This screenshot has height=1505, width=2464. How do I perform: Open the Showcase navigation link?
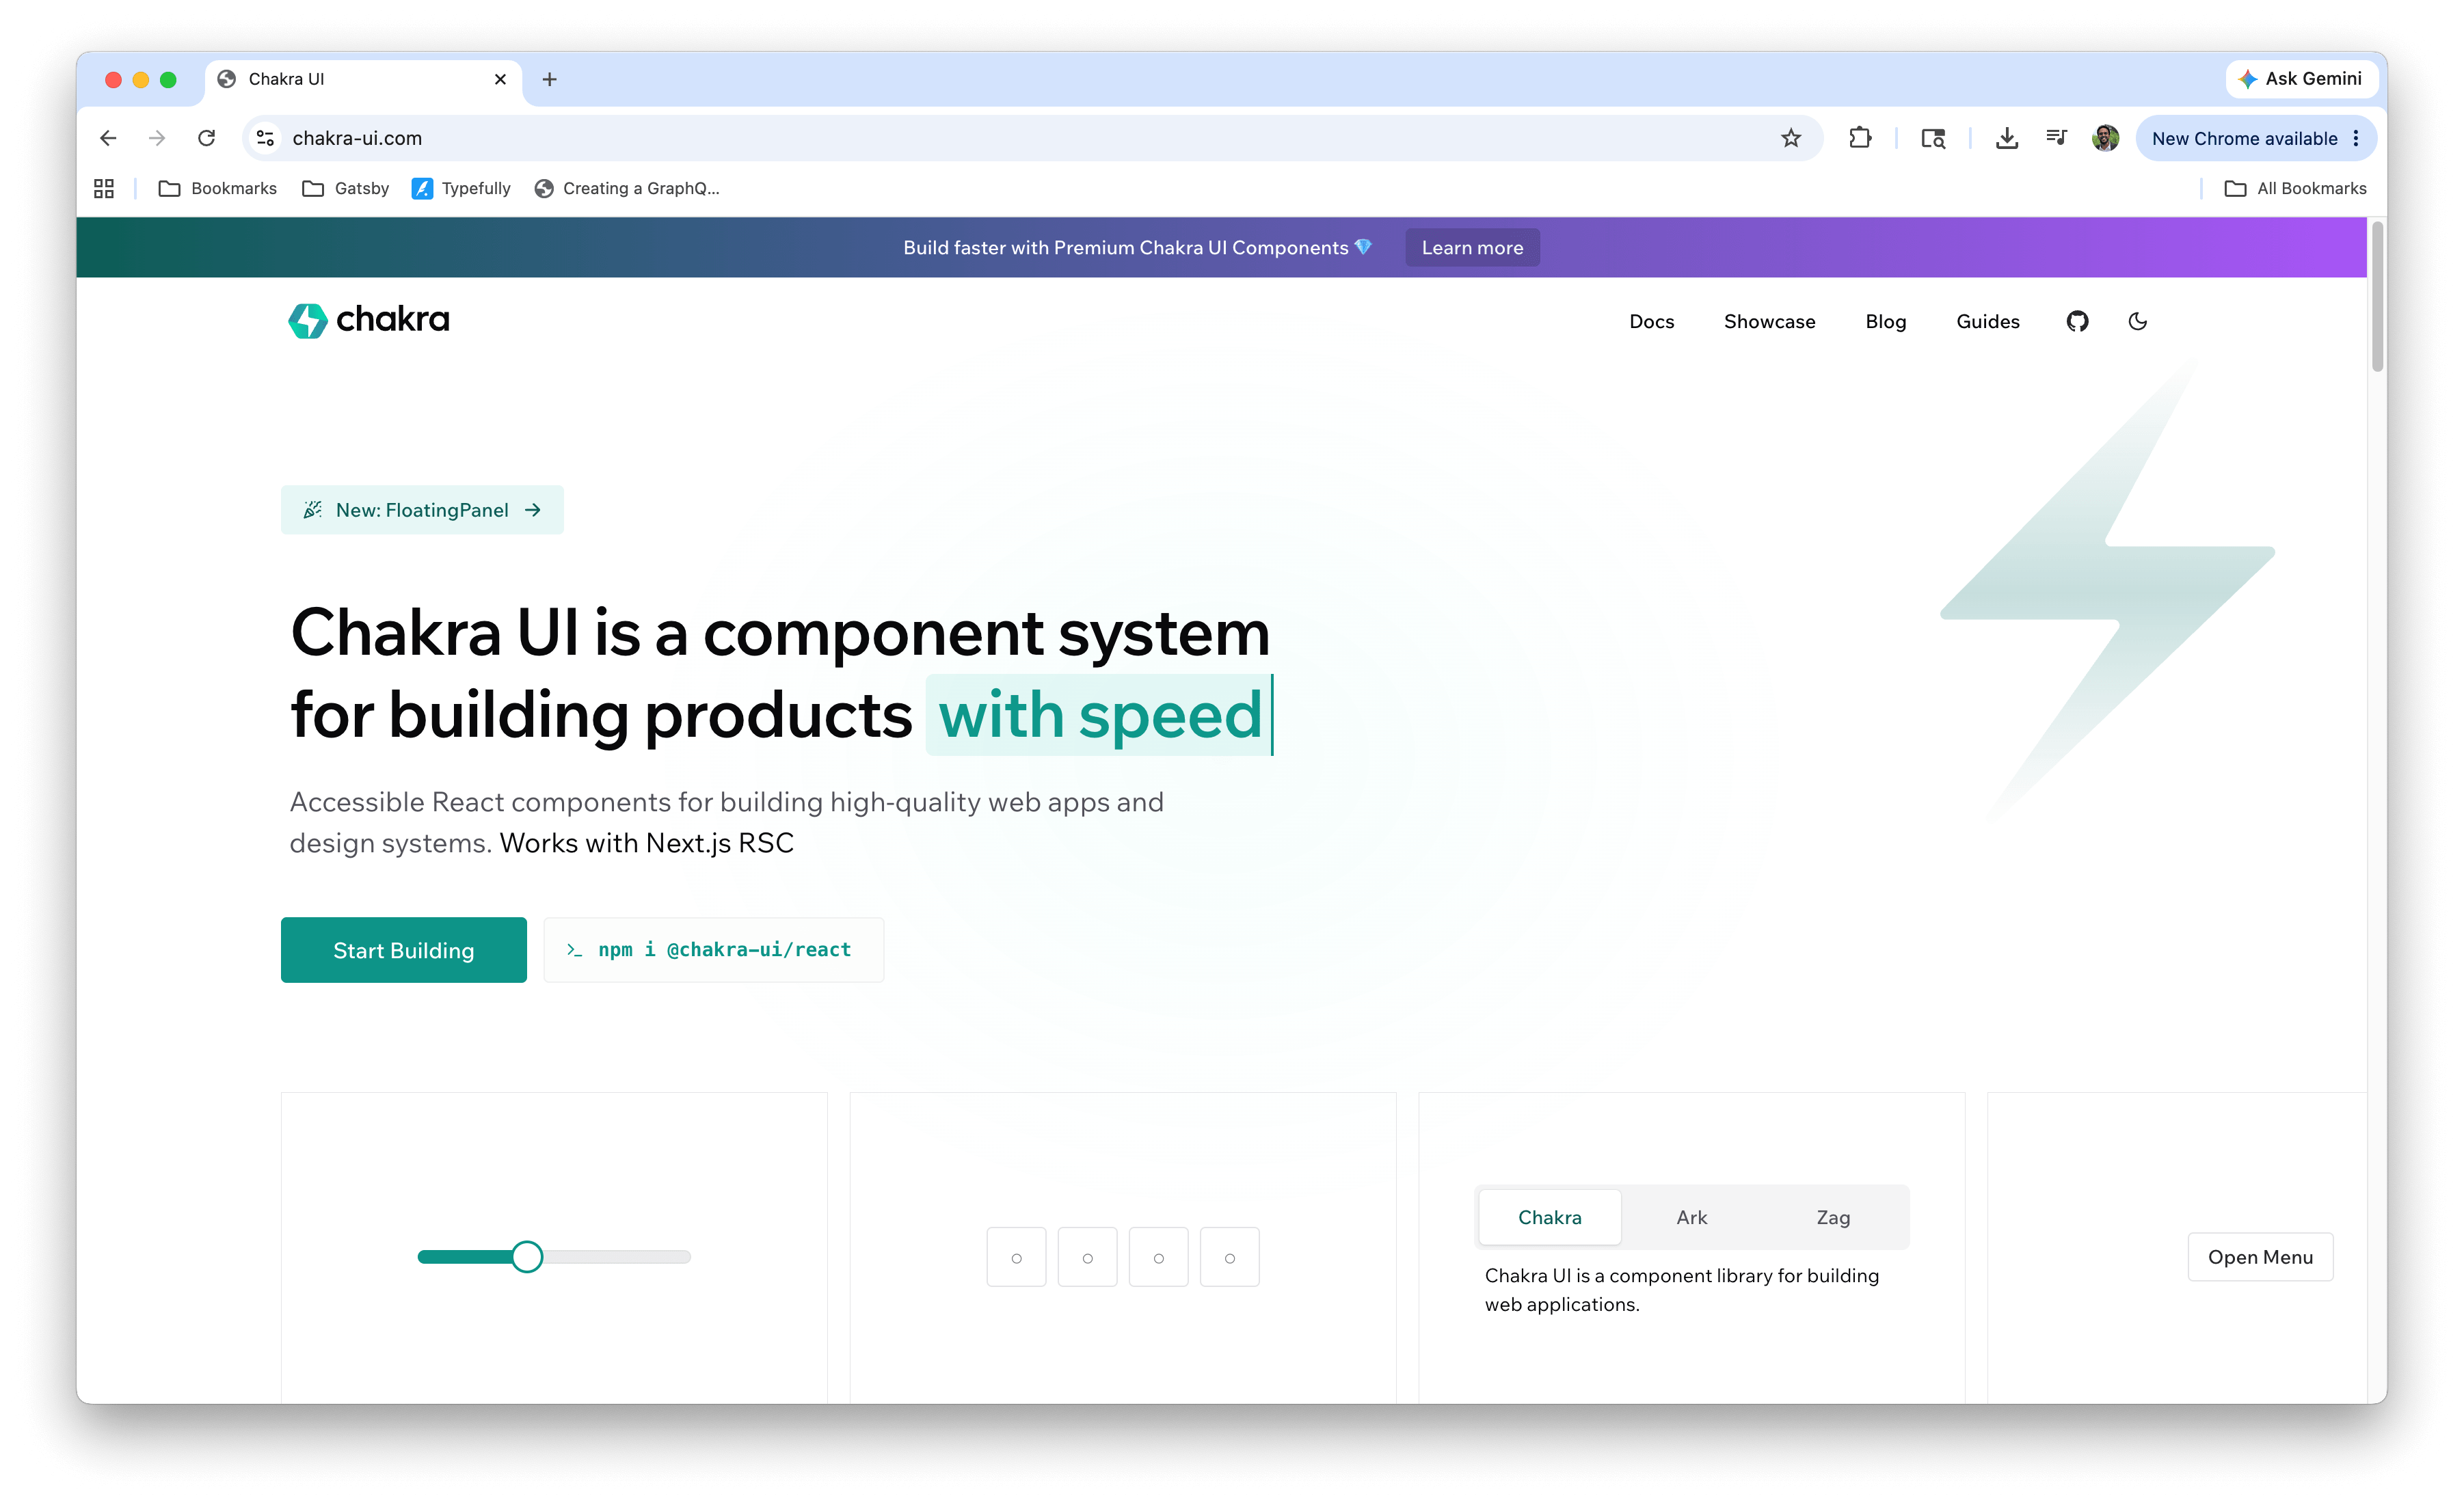click(x=1769, y=321)
